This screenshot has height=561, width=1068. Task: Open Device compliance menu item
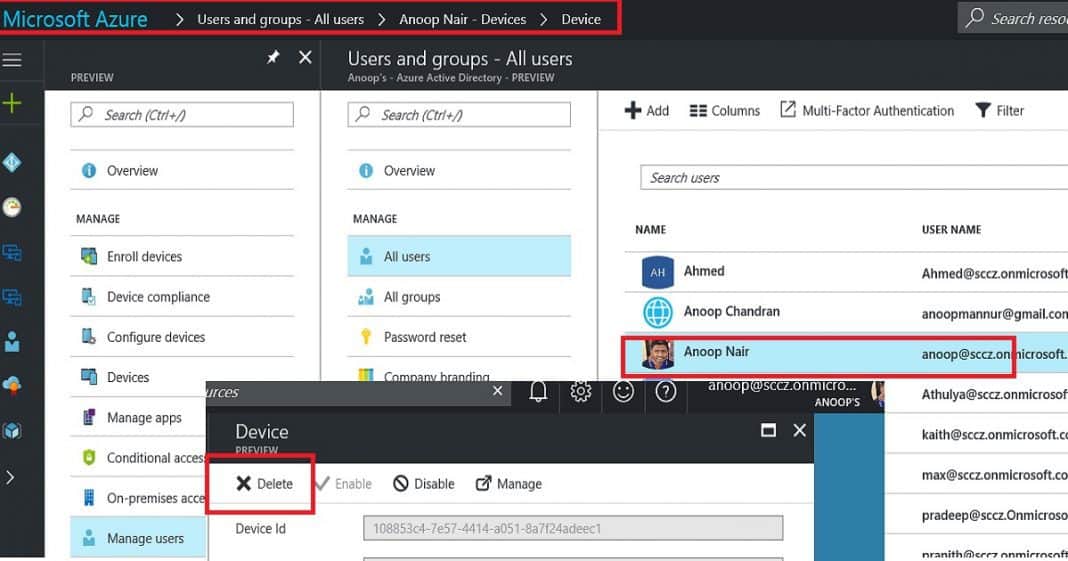pyautogui.click(x=158, y=297)
